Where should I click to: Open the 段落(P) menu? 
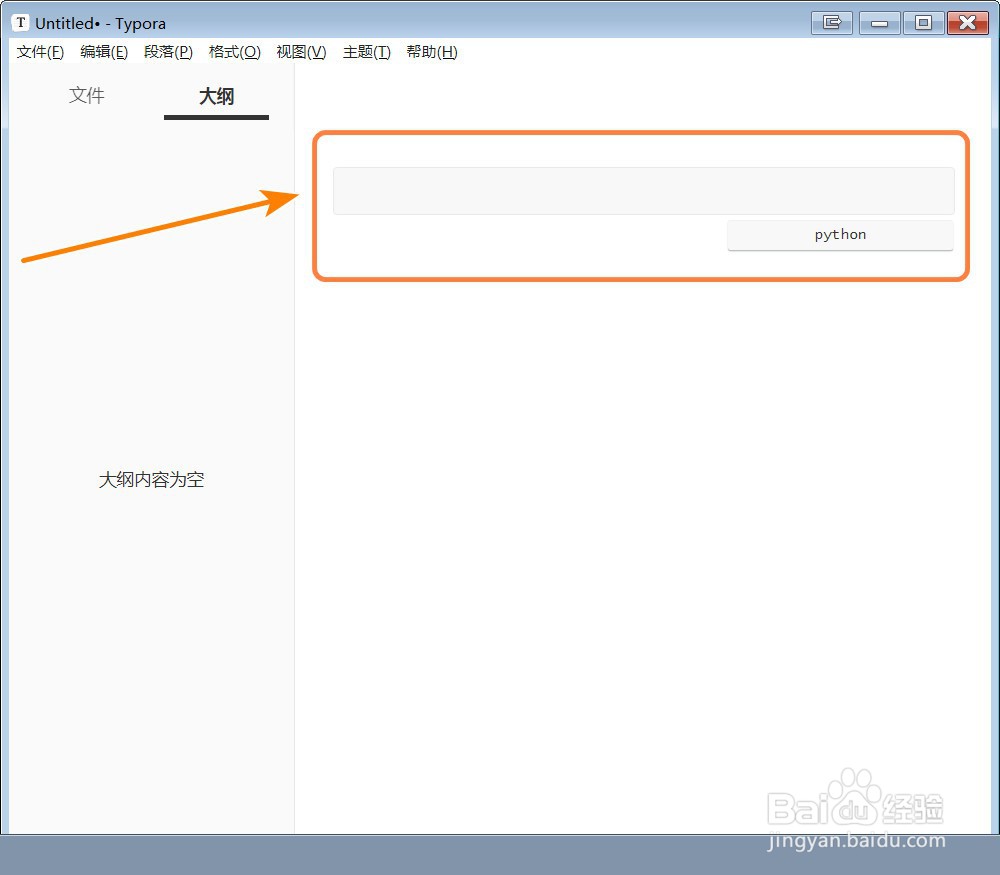(x=168, y=52)
